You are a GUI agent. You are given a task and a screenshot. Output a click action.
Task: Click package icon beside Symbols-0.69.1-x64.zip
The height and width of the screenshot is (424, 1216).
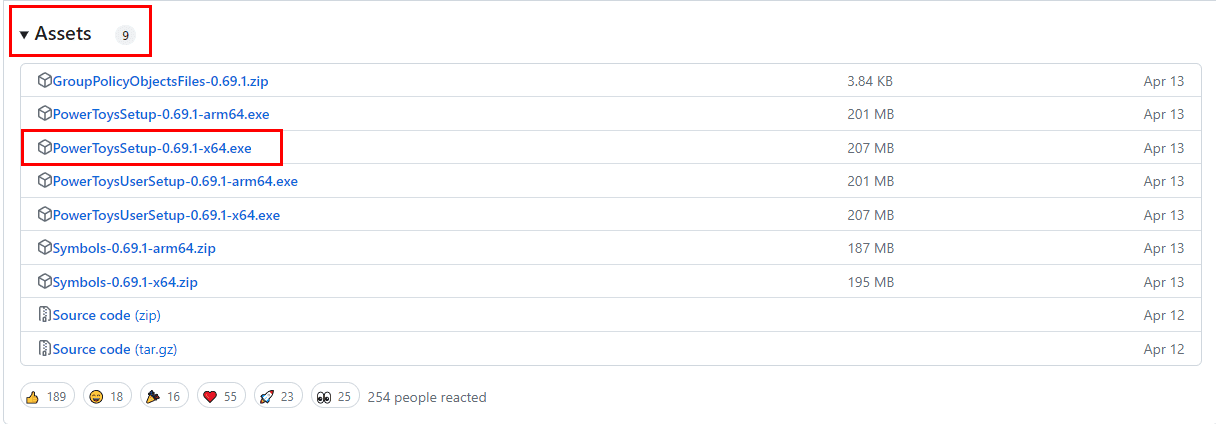(x=44, y=282)
